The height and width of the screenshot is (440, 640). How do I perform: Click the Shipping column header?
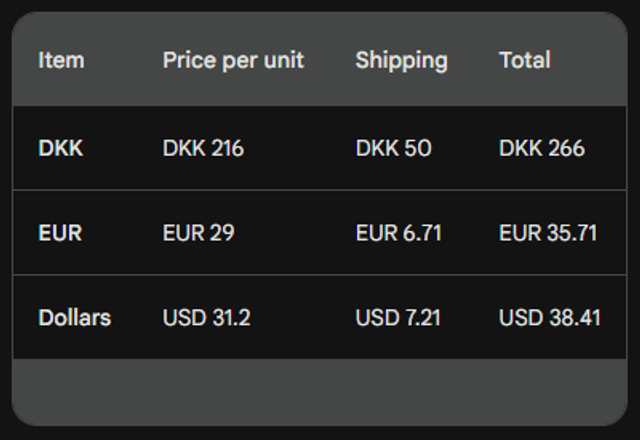[x=401, y=60]
